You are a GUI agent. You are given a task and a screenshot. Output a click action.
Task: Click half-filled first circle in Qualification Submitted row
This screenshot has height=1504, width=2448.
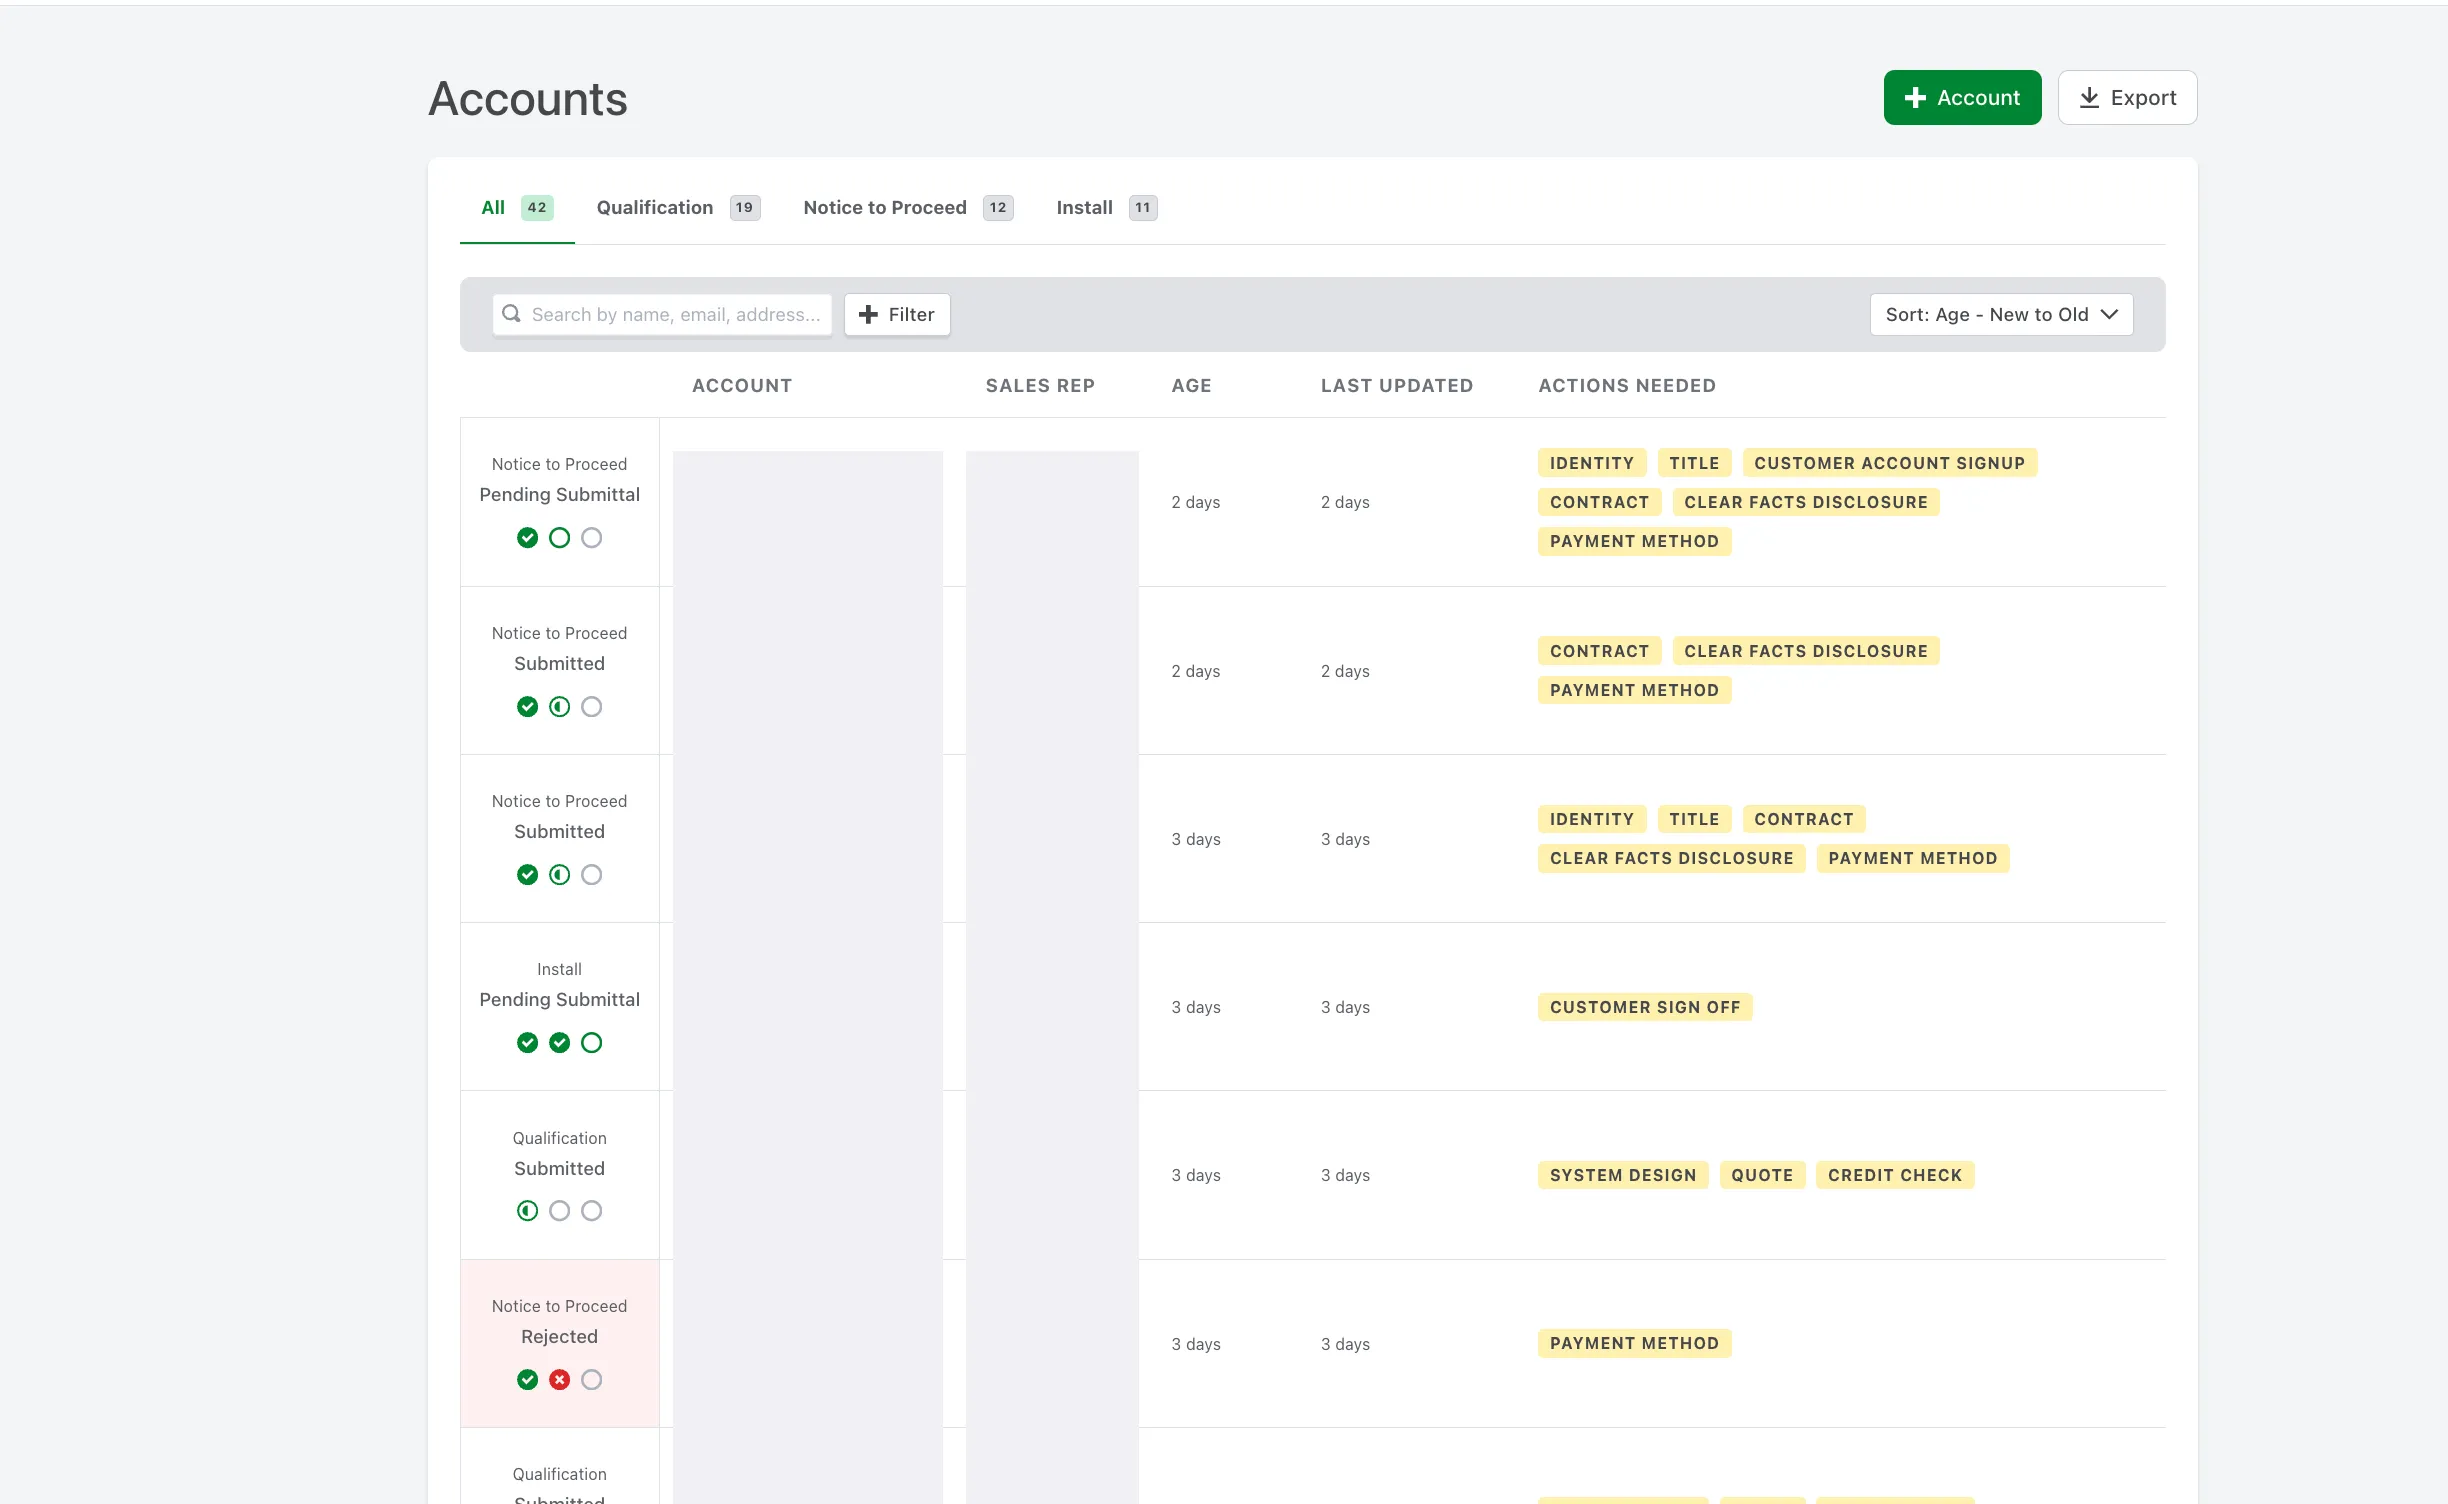coord(527,1211)
